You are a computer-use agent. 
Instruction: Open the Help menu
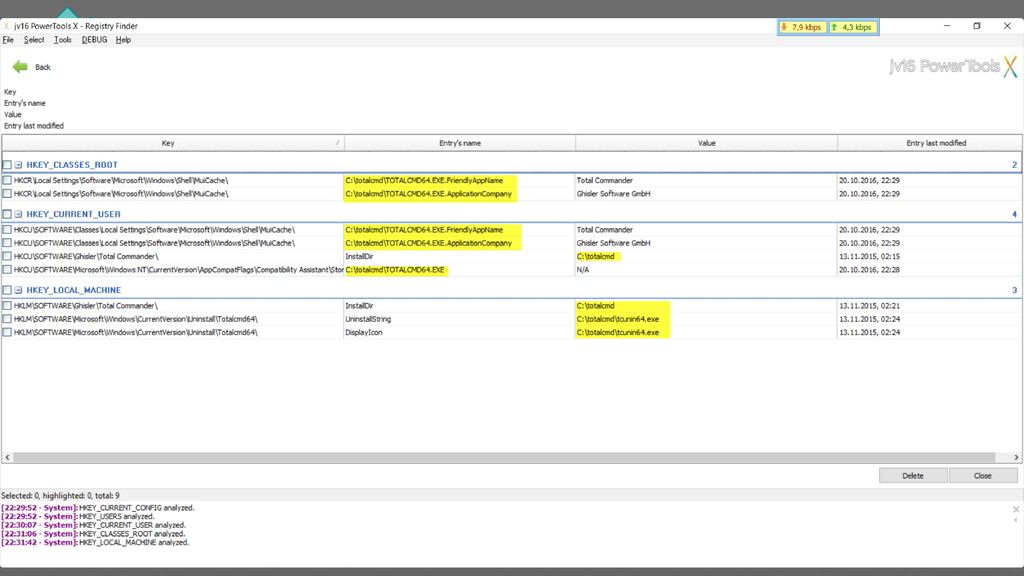tap(123, 40)
